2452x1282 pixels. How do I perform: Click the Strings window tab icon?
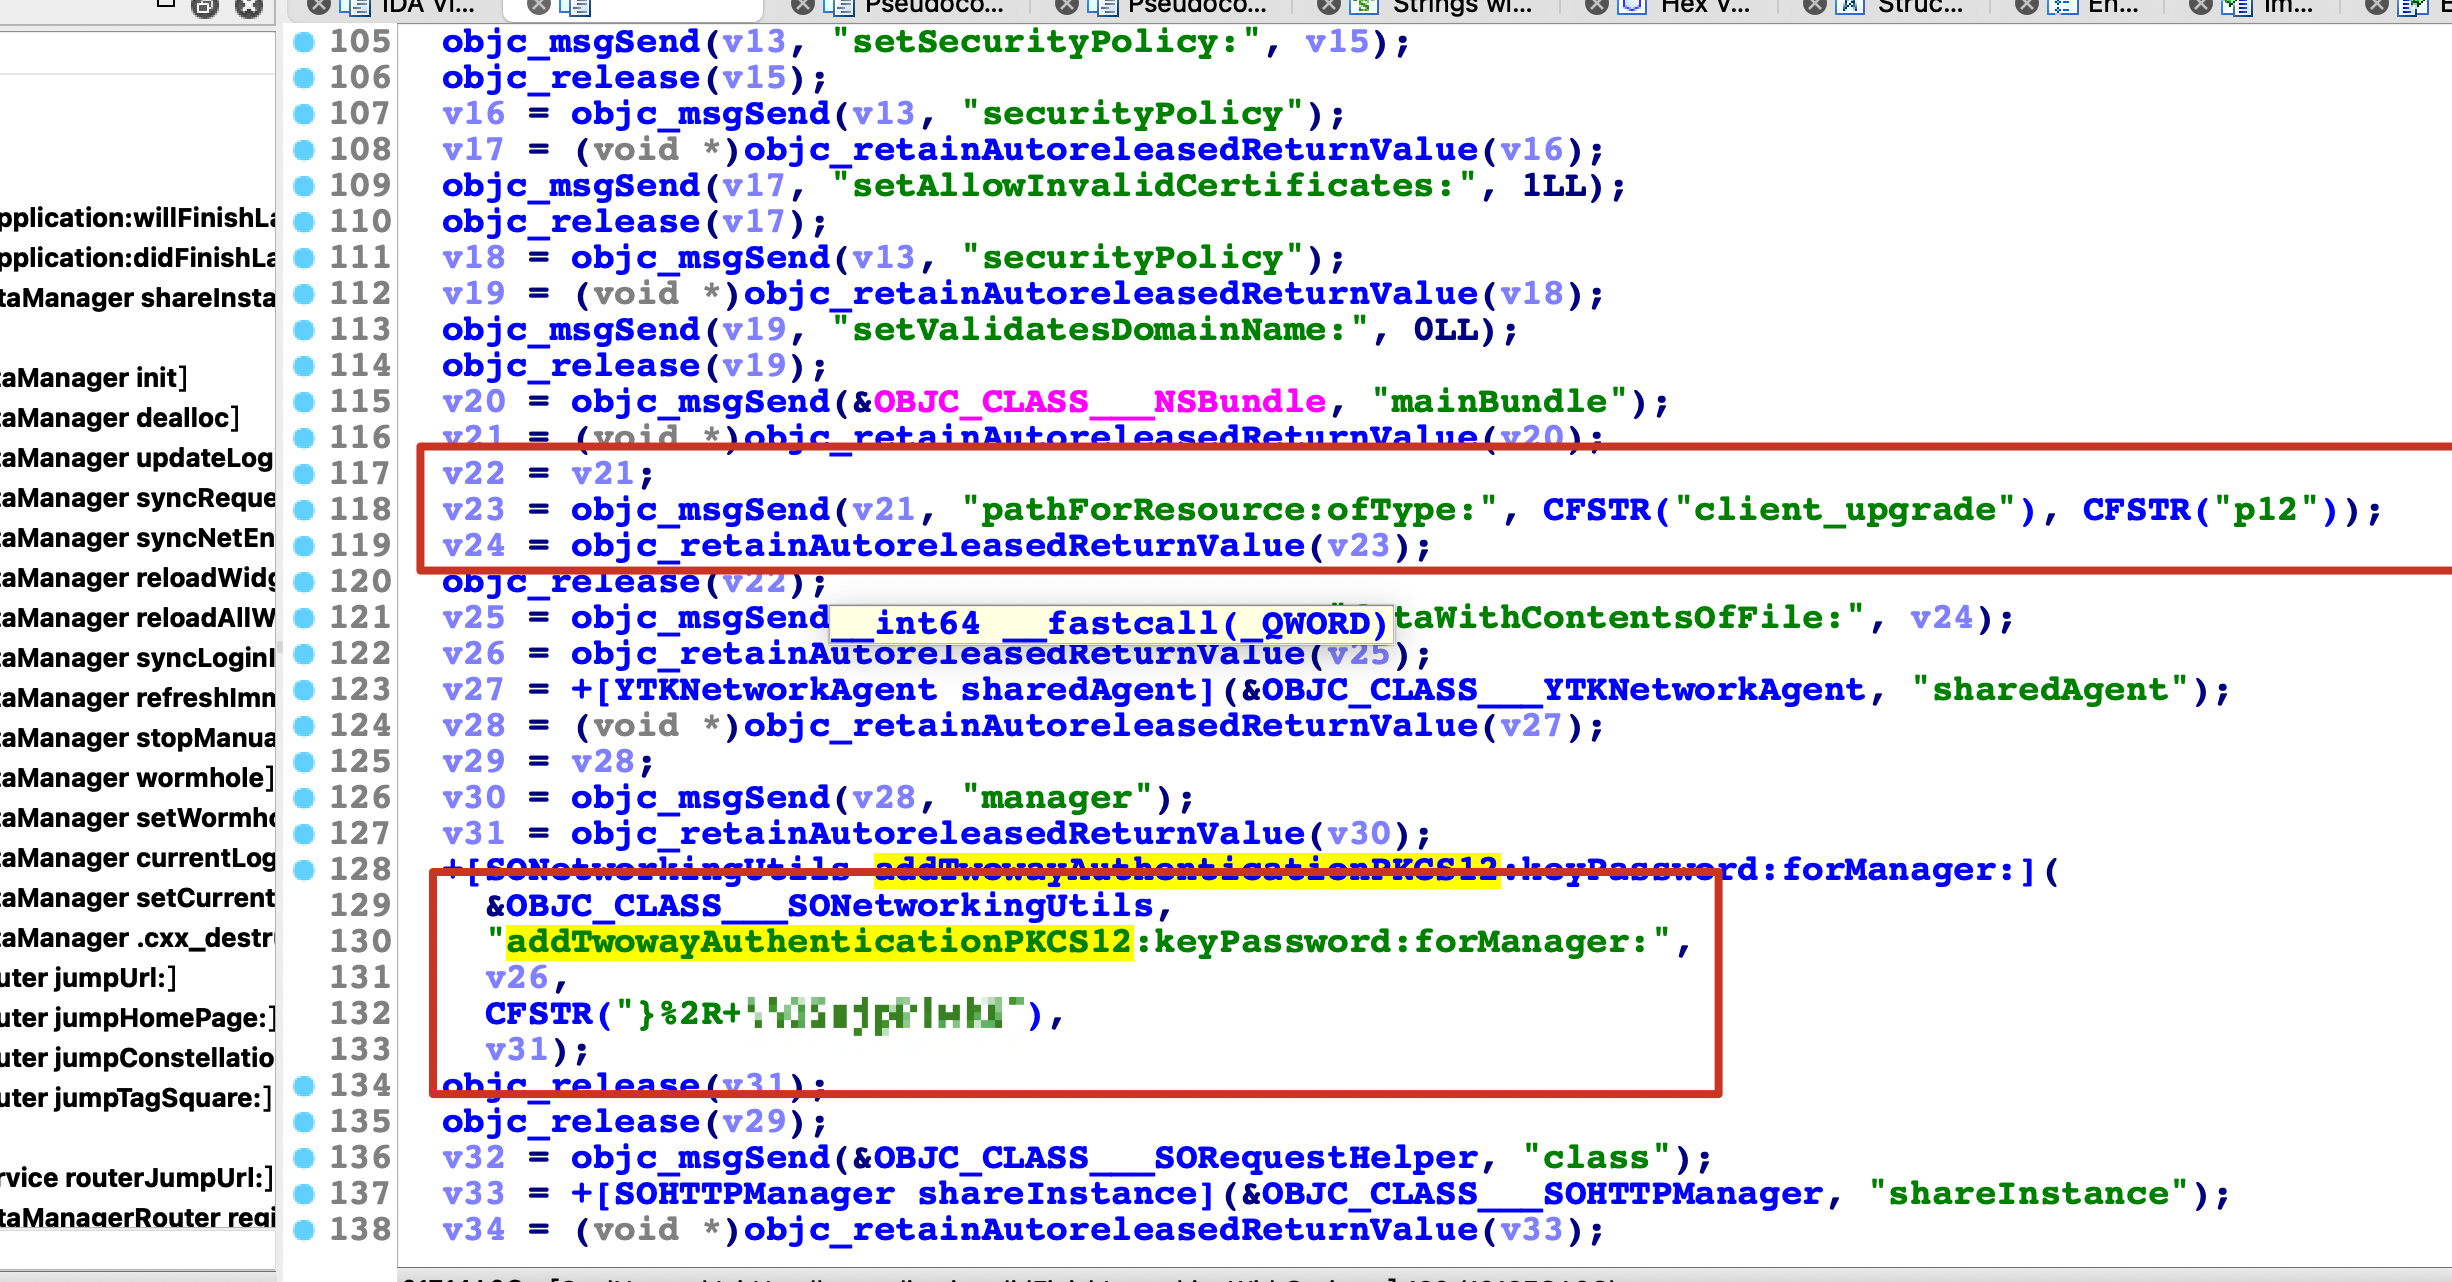coord(1364,7)
